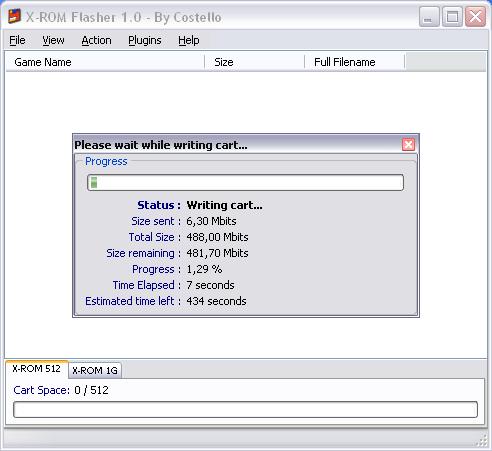Click the resize grip in status bar corner
492x451 pixels.
(x=481, y=440)
